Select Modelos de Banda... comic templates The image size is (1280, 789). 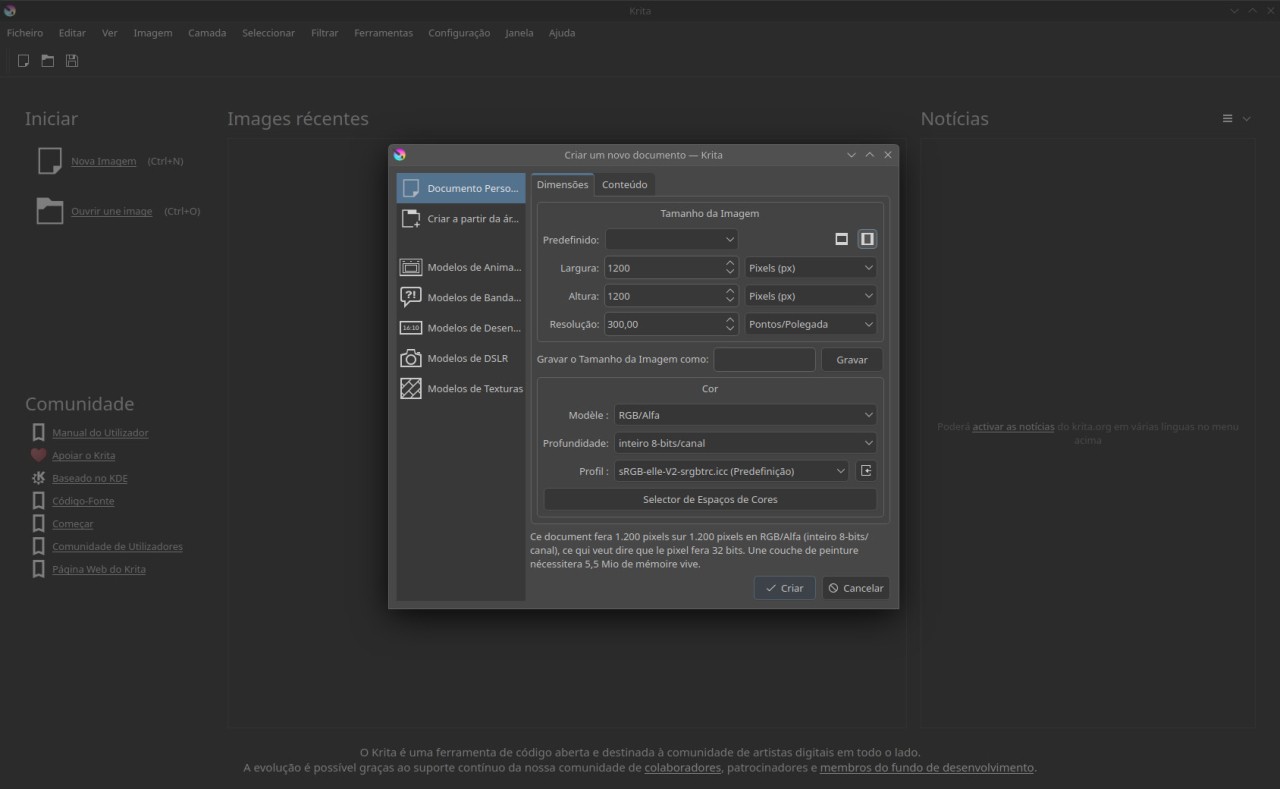point(461,297)
